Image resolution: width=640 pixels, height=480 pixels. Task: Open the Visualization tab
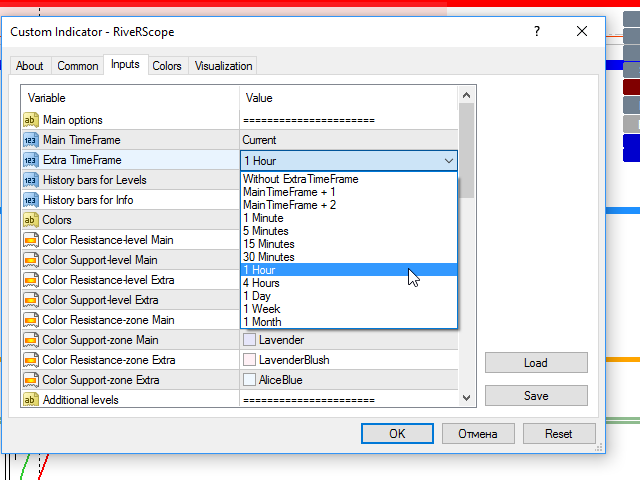click(223, 66)
